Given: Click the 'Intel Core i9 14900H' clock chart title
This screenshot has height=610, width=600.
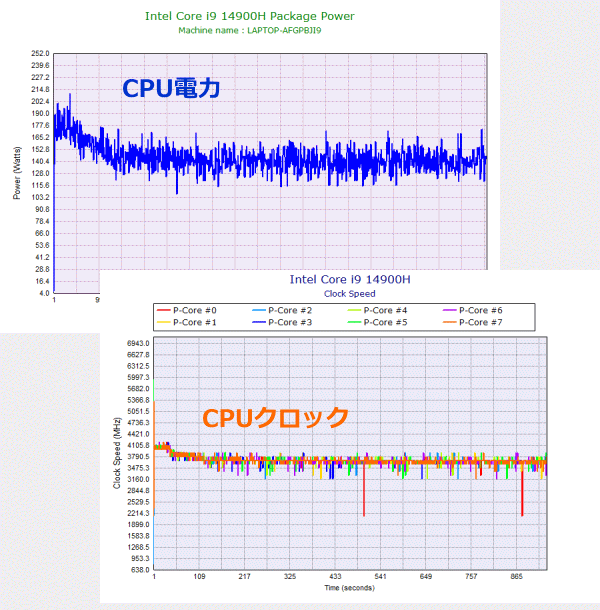Looking at the screenshot, I should coord(350,279).
